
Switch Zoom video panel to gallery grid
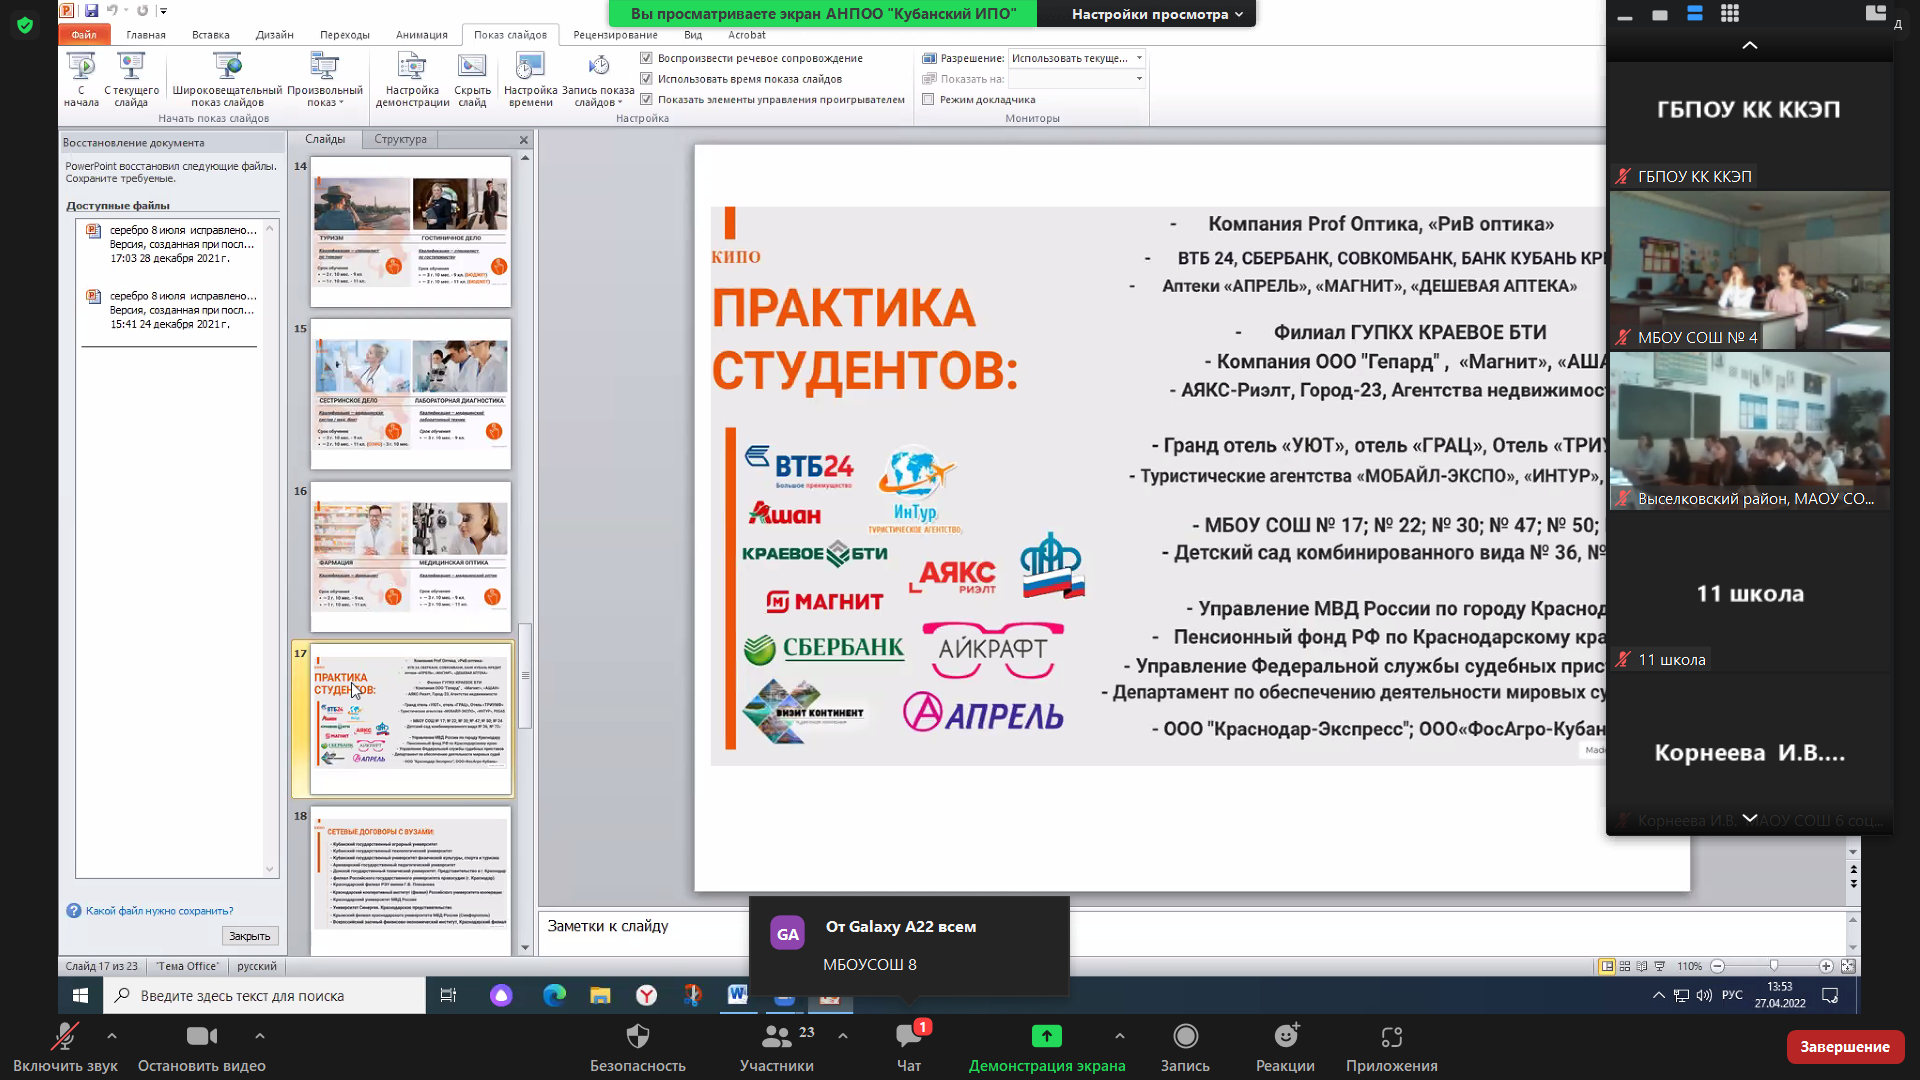click(1730, 14)
